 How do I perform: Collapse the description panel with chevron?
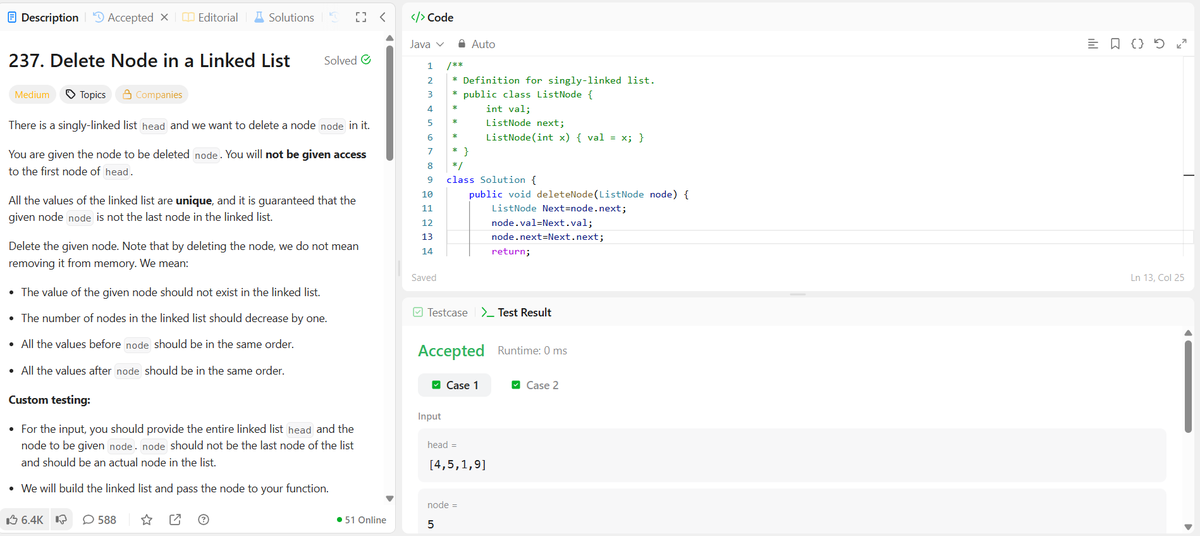coord(381,17)
